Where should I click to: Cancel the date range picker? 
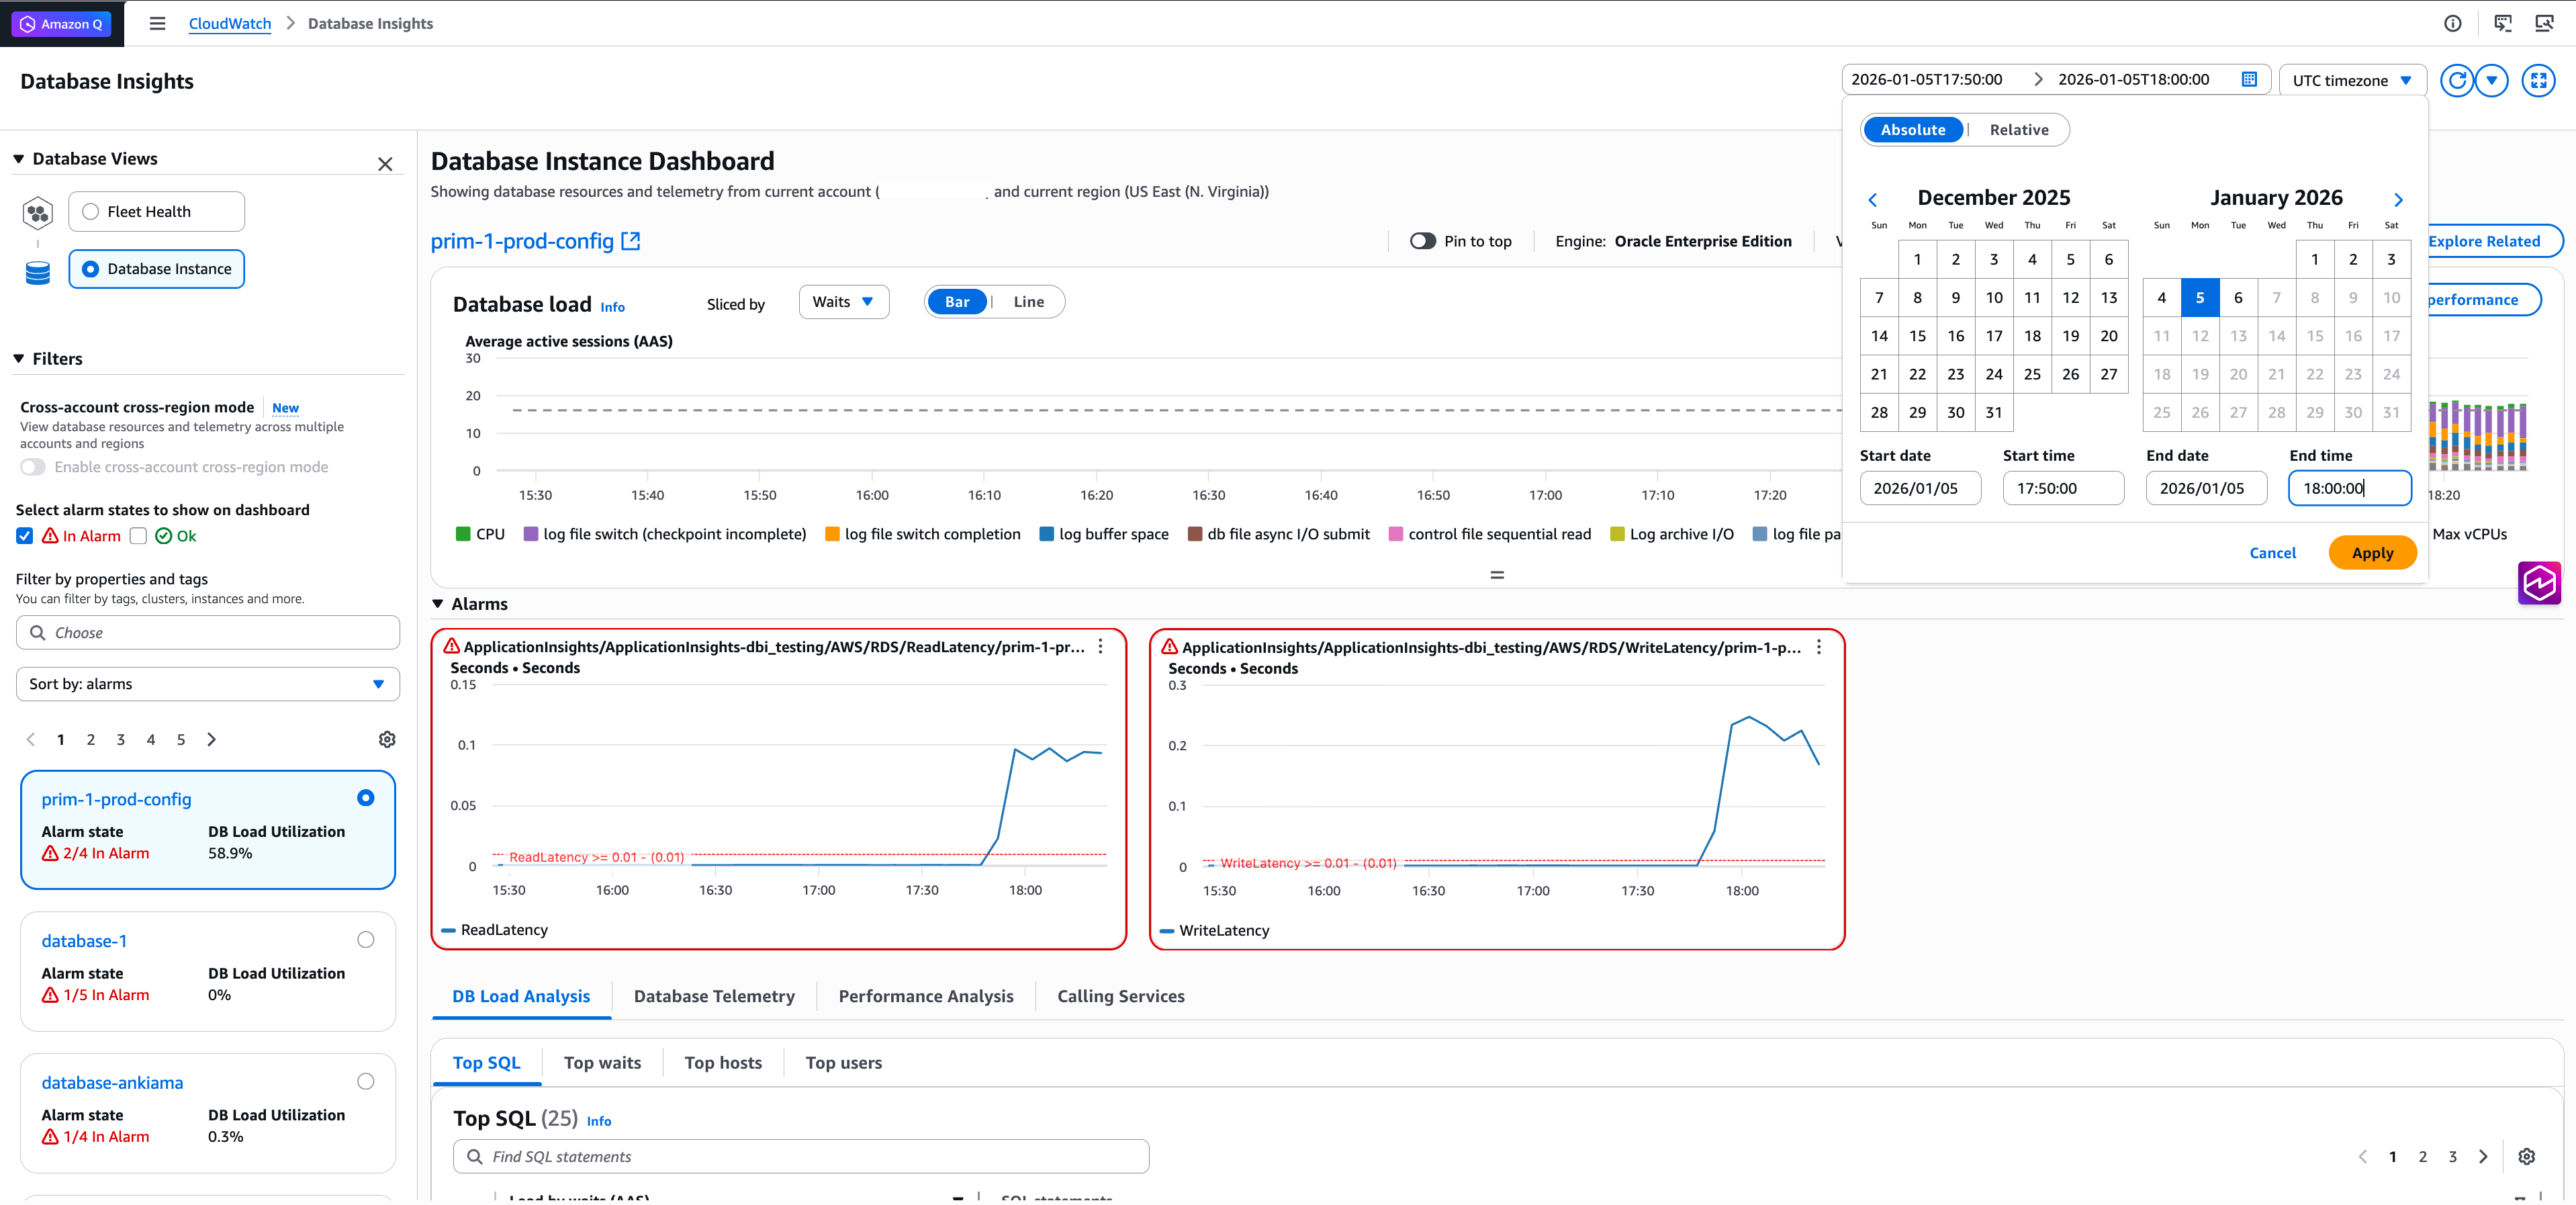pyautogui.click(x=2272, y=553)
